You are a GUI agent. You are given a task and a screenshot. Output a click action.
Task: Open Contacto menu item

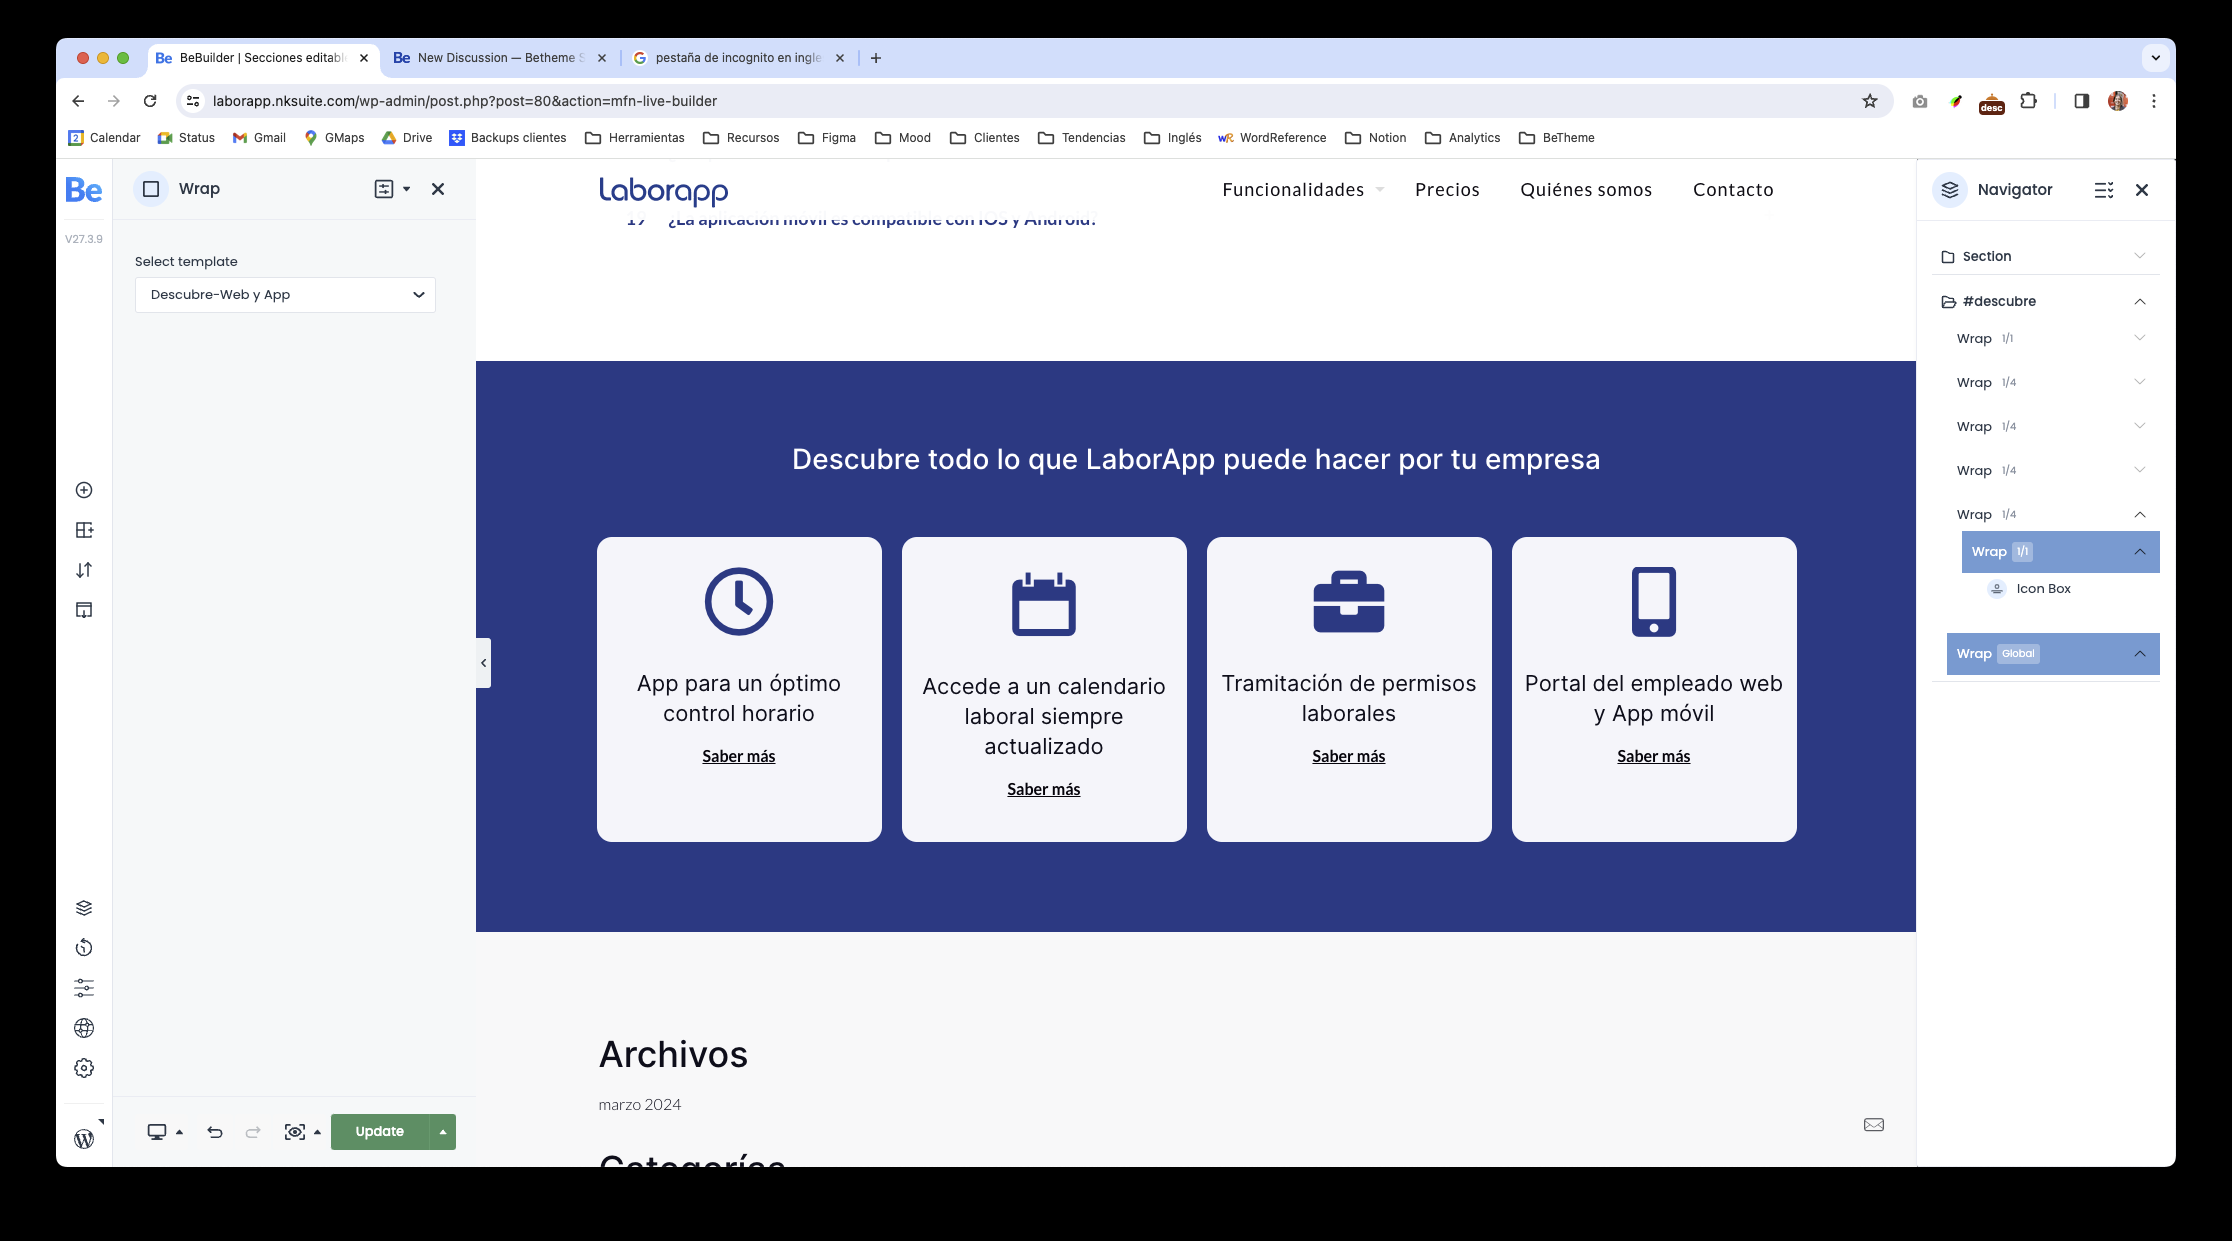(1733, 190)
